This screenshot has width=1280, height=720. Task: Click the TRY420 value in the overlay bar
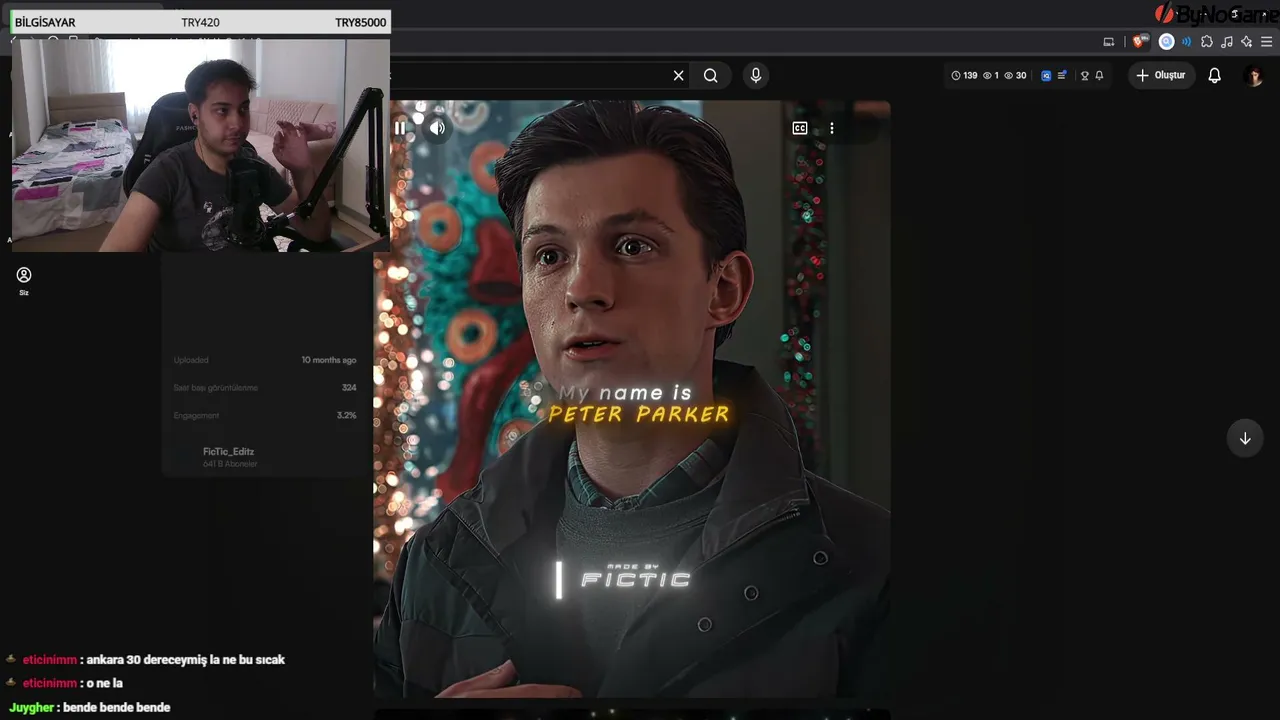(200, 22)
